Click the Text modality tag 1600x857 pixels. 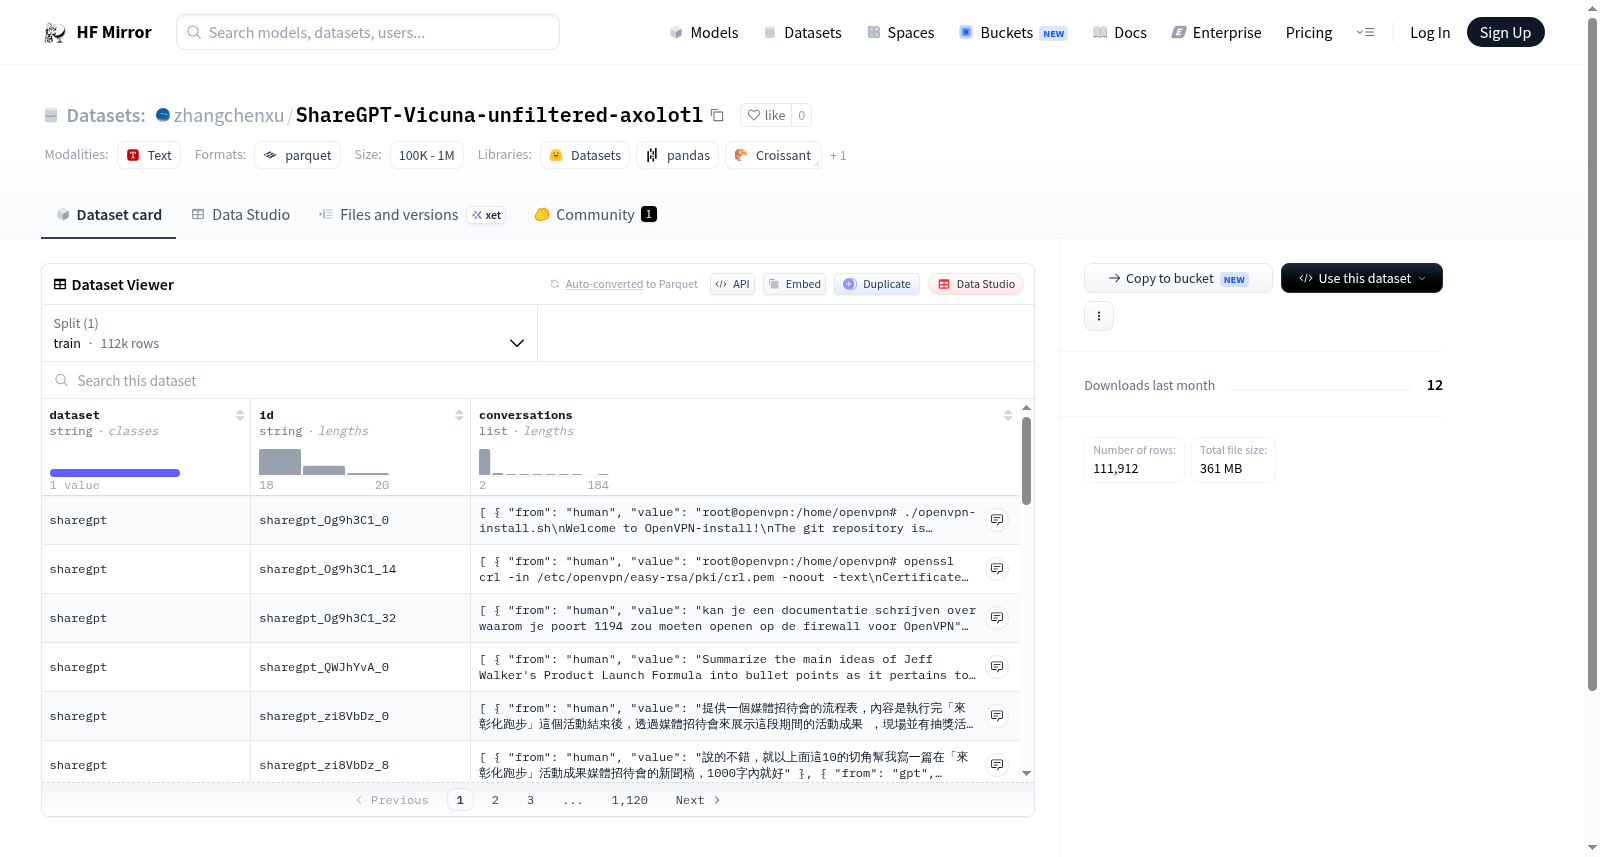[x=149, y=155]
